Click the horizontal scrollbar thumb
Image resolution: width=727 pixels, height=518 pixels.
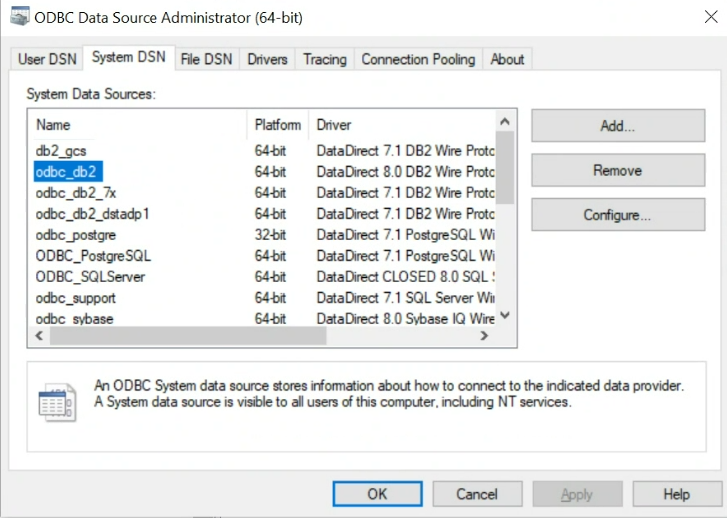[x=188, y=335]
